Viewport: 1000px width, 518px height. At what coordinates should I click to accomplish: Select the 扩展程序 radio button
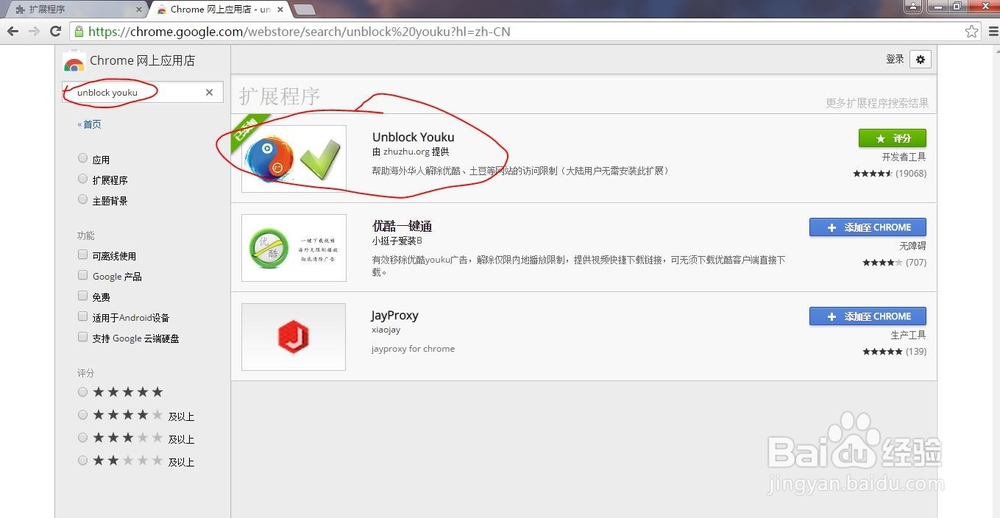82,178
